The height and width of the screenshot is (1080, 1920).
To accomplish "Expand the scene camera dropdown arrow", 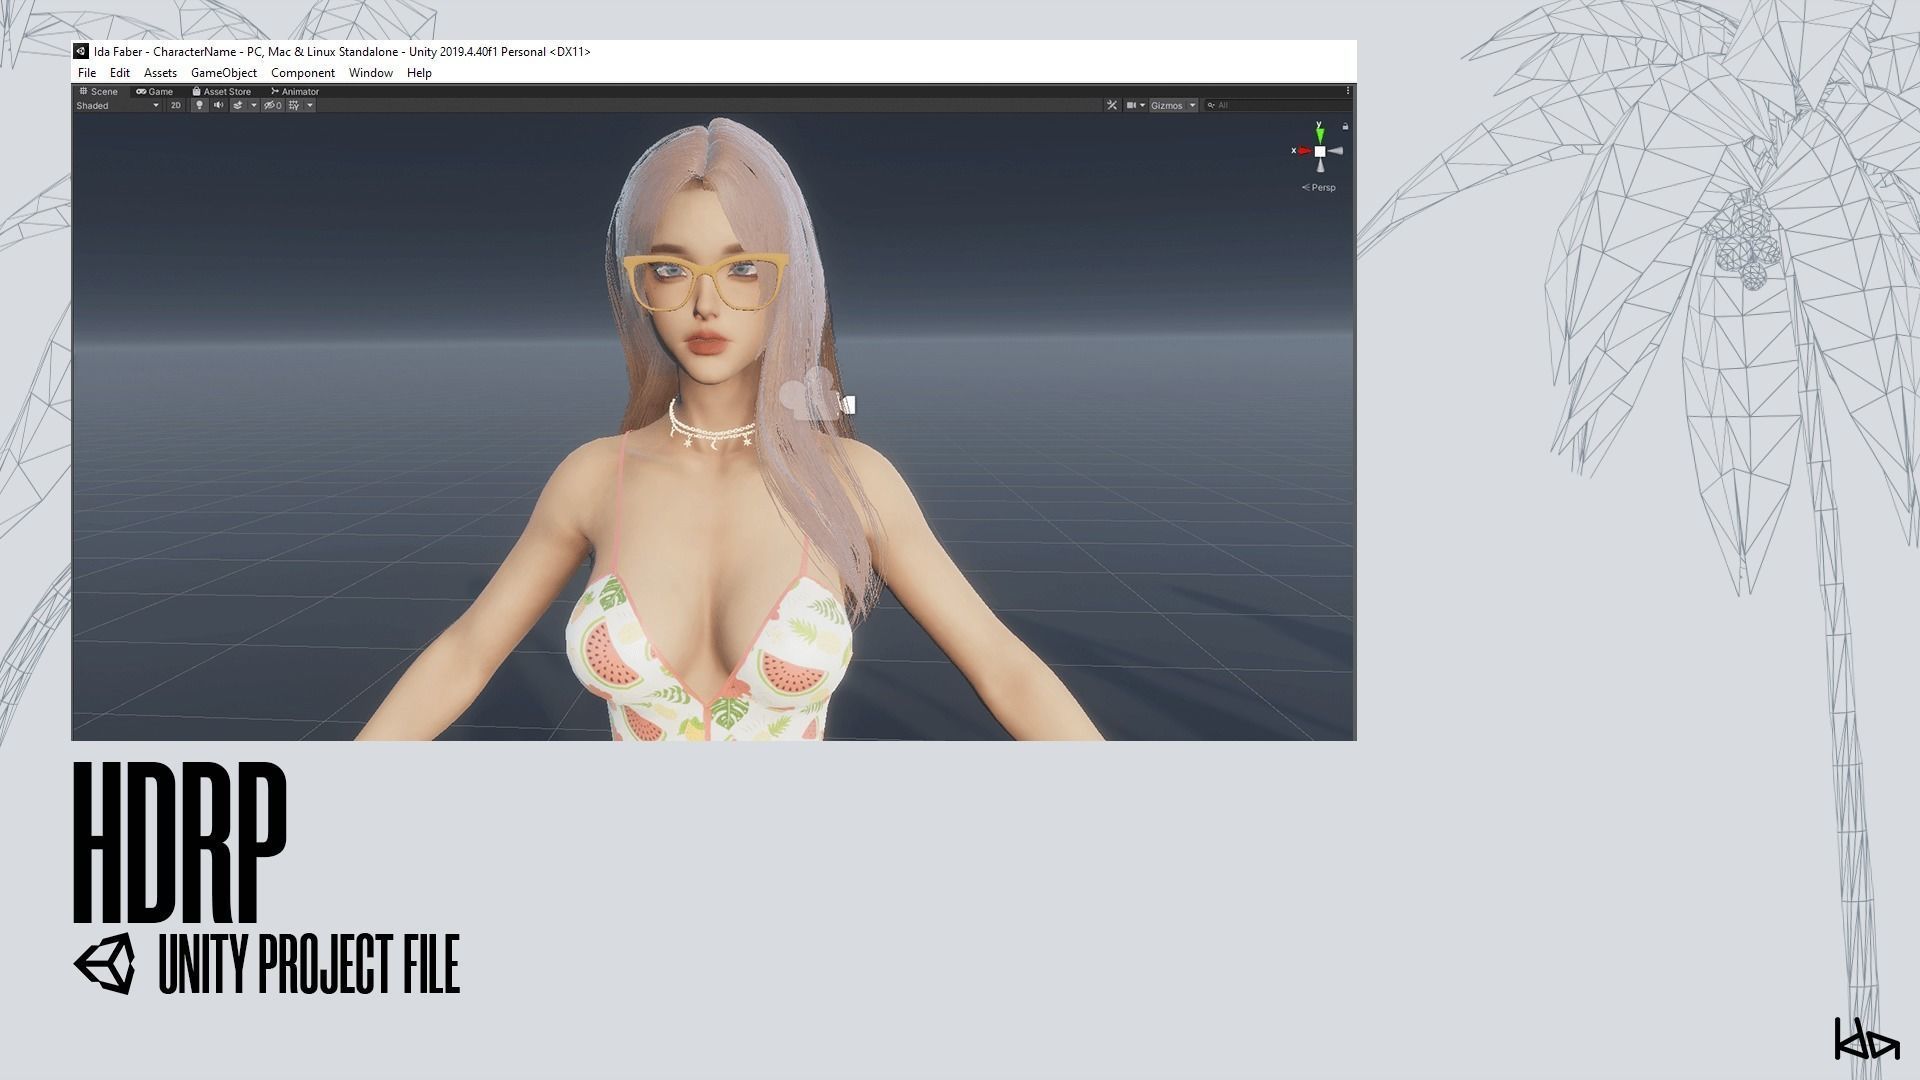I will [1142, 105].
